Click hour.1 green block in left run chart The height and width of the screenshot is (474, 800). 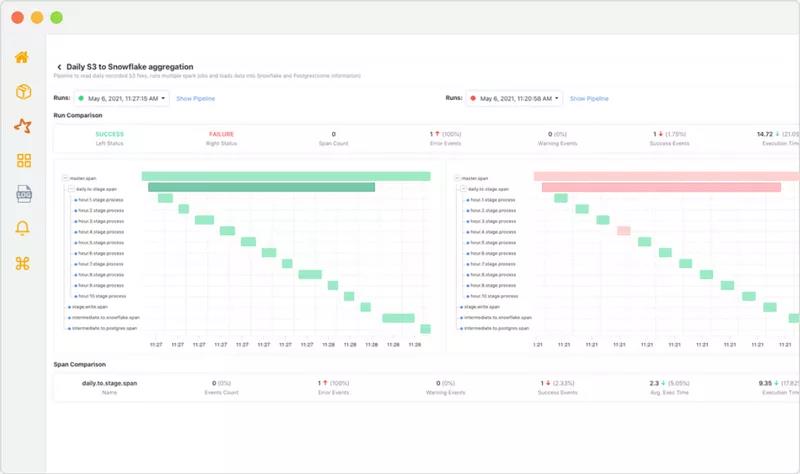click(x=165, y=198)
